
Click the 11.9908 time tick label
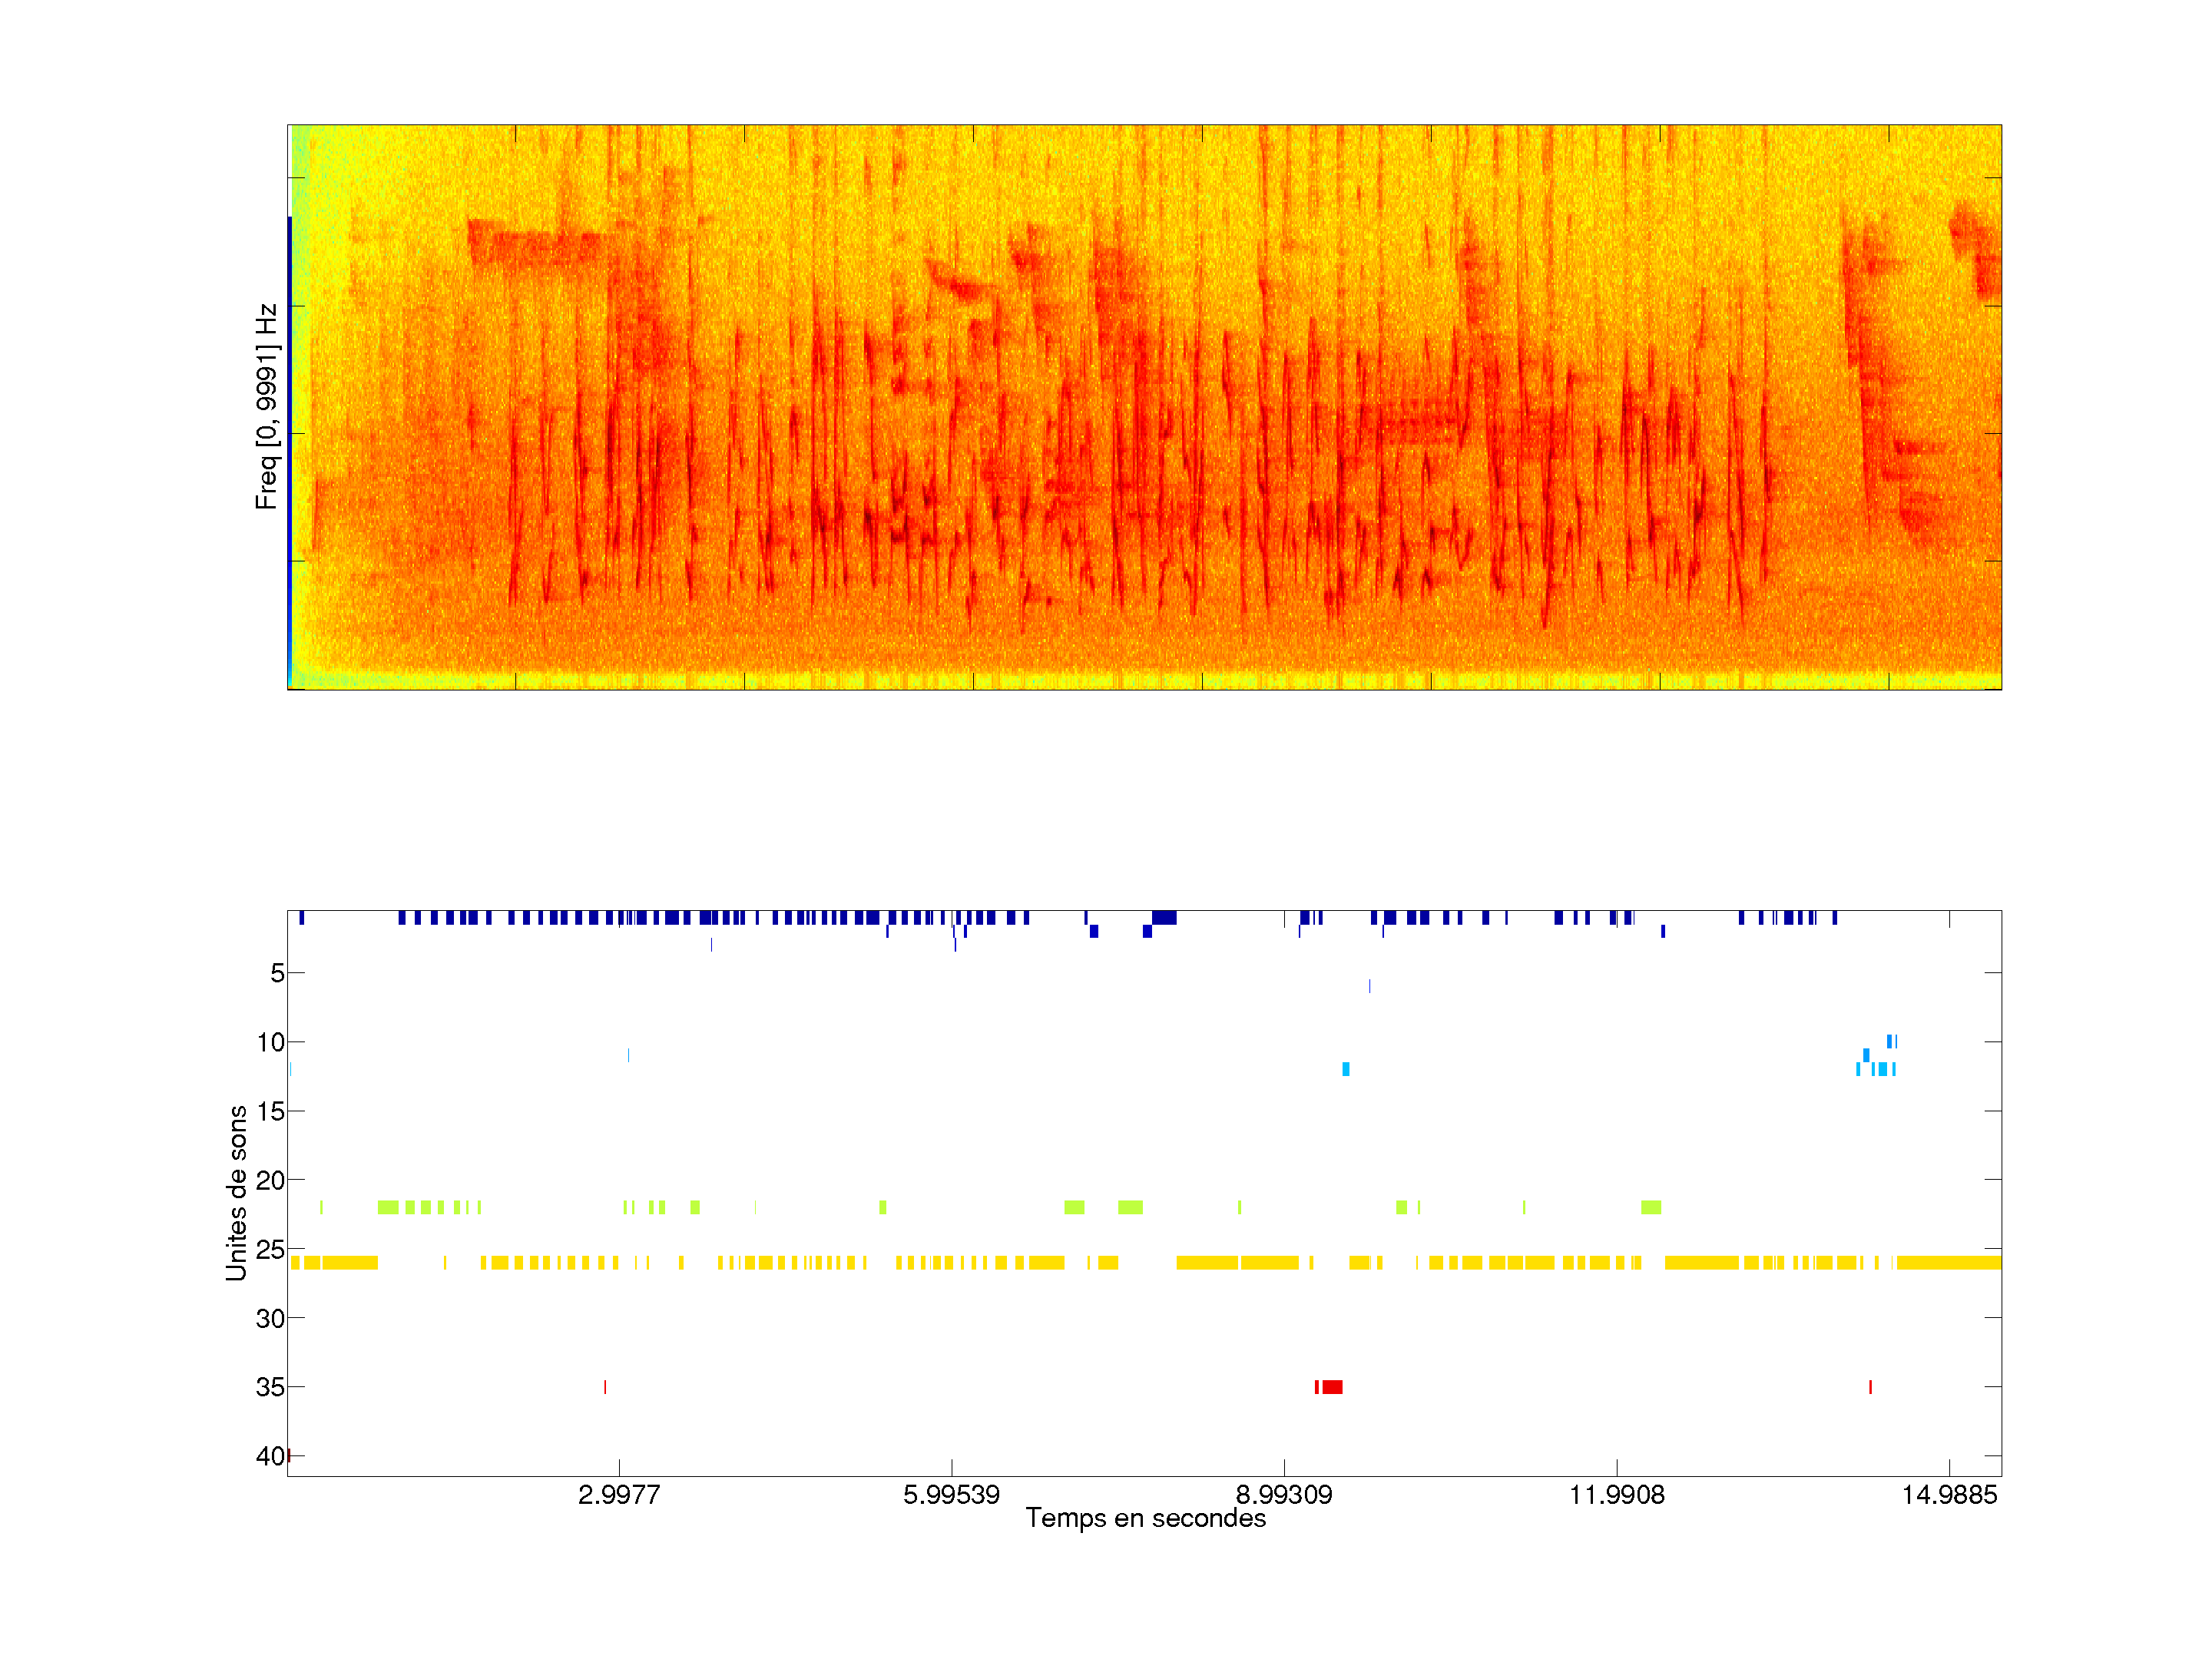pos(1617,1495)
